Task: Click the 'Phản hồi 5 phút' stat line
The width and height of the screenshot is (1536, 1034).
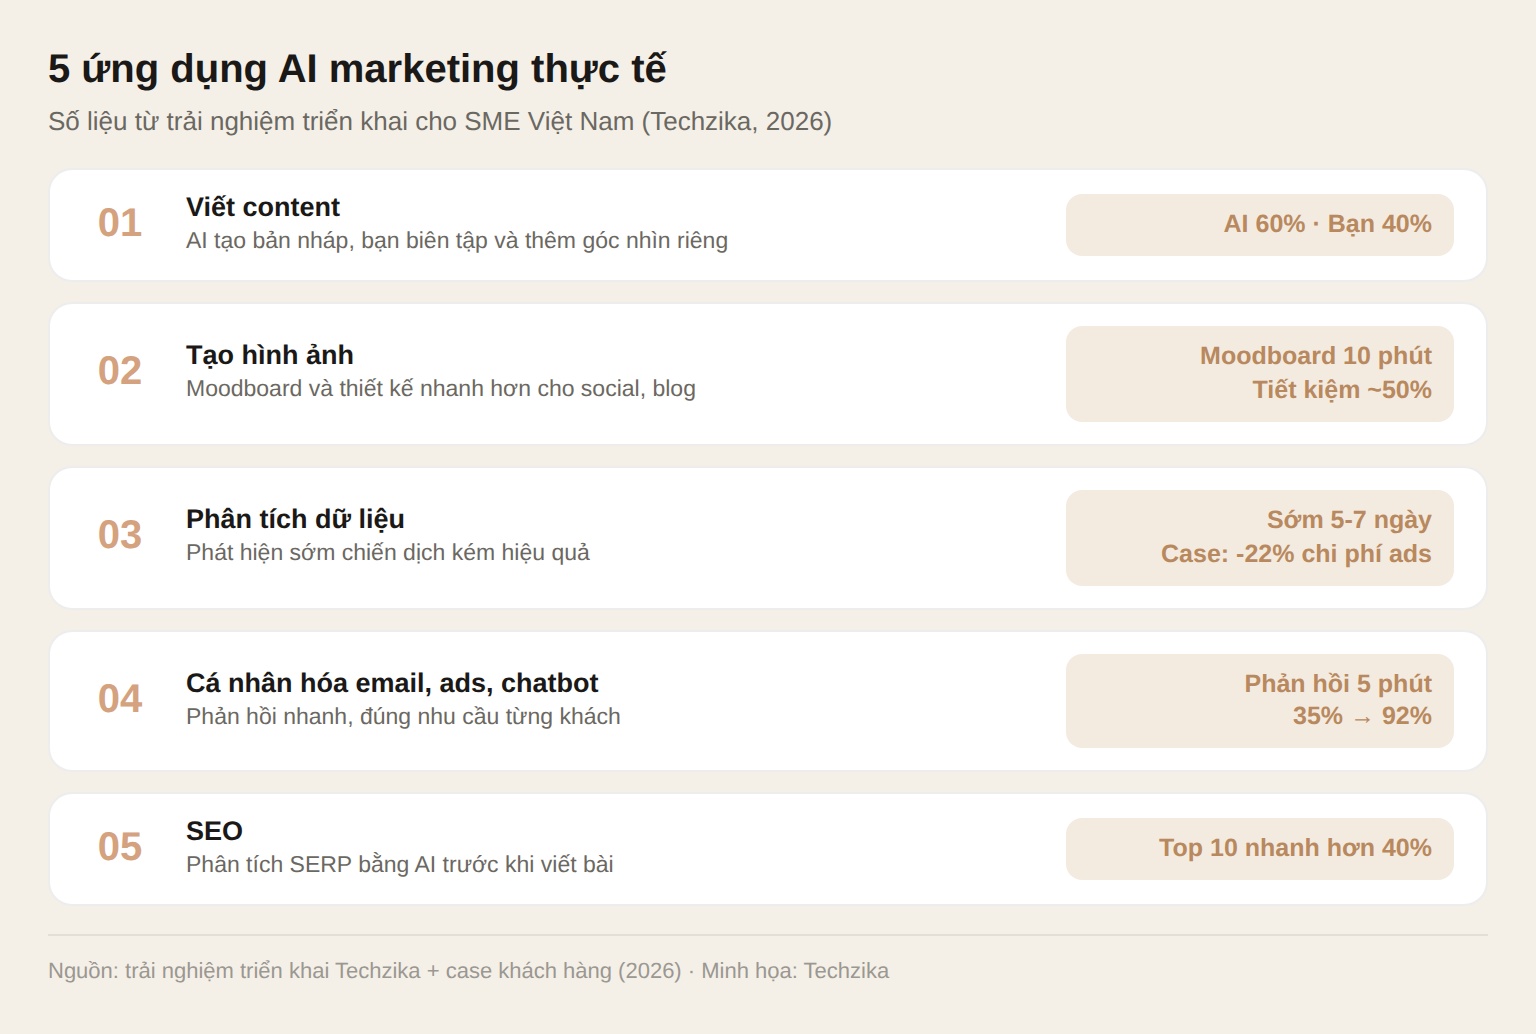Action: click(x=1338, y=684)
